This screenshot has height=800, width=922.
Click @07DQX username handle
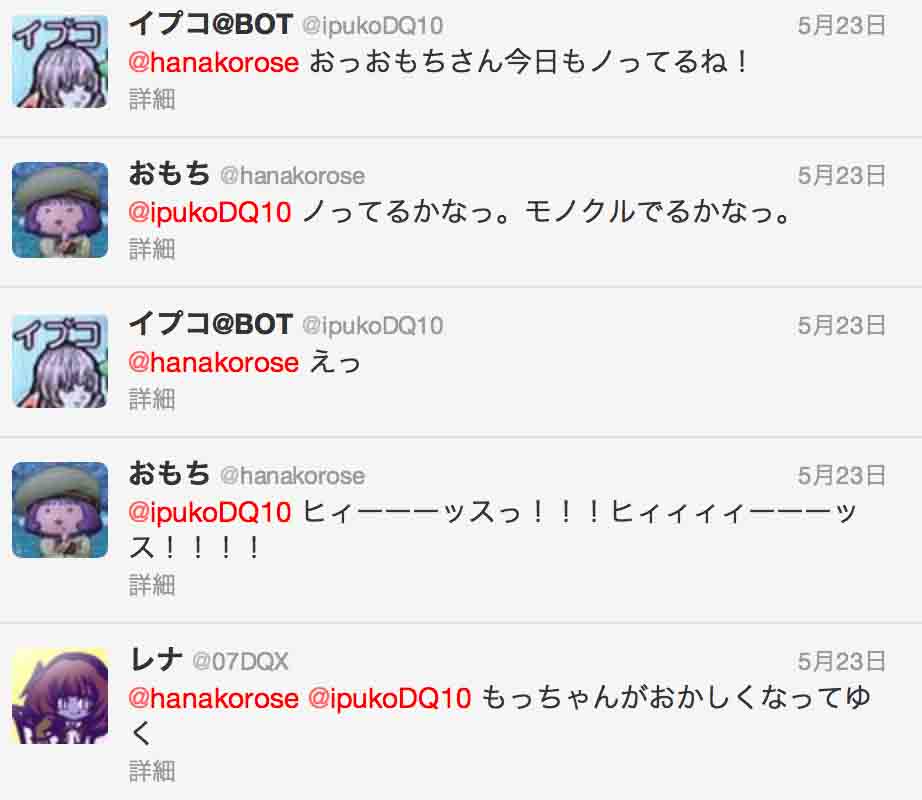[240, 662]
